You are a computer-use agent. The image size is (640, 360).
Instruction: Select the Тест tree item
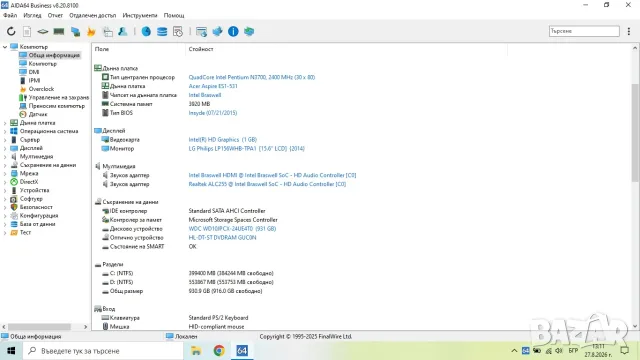(25, 233)
